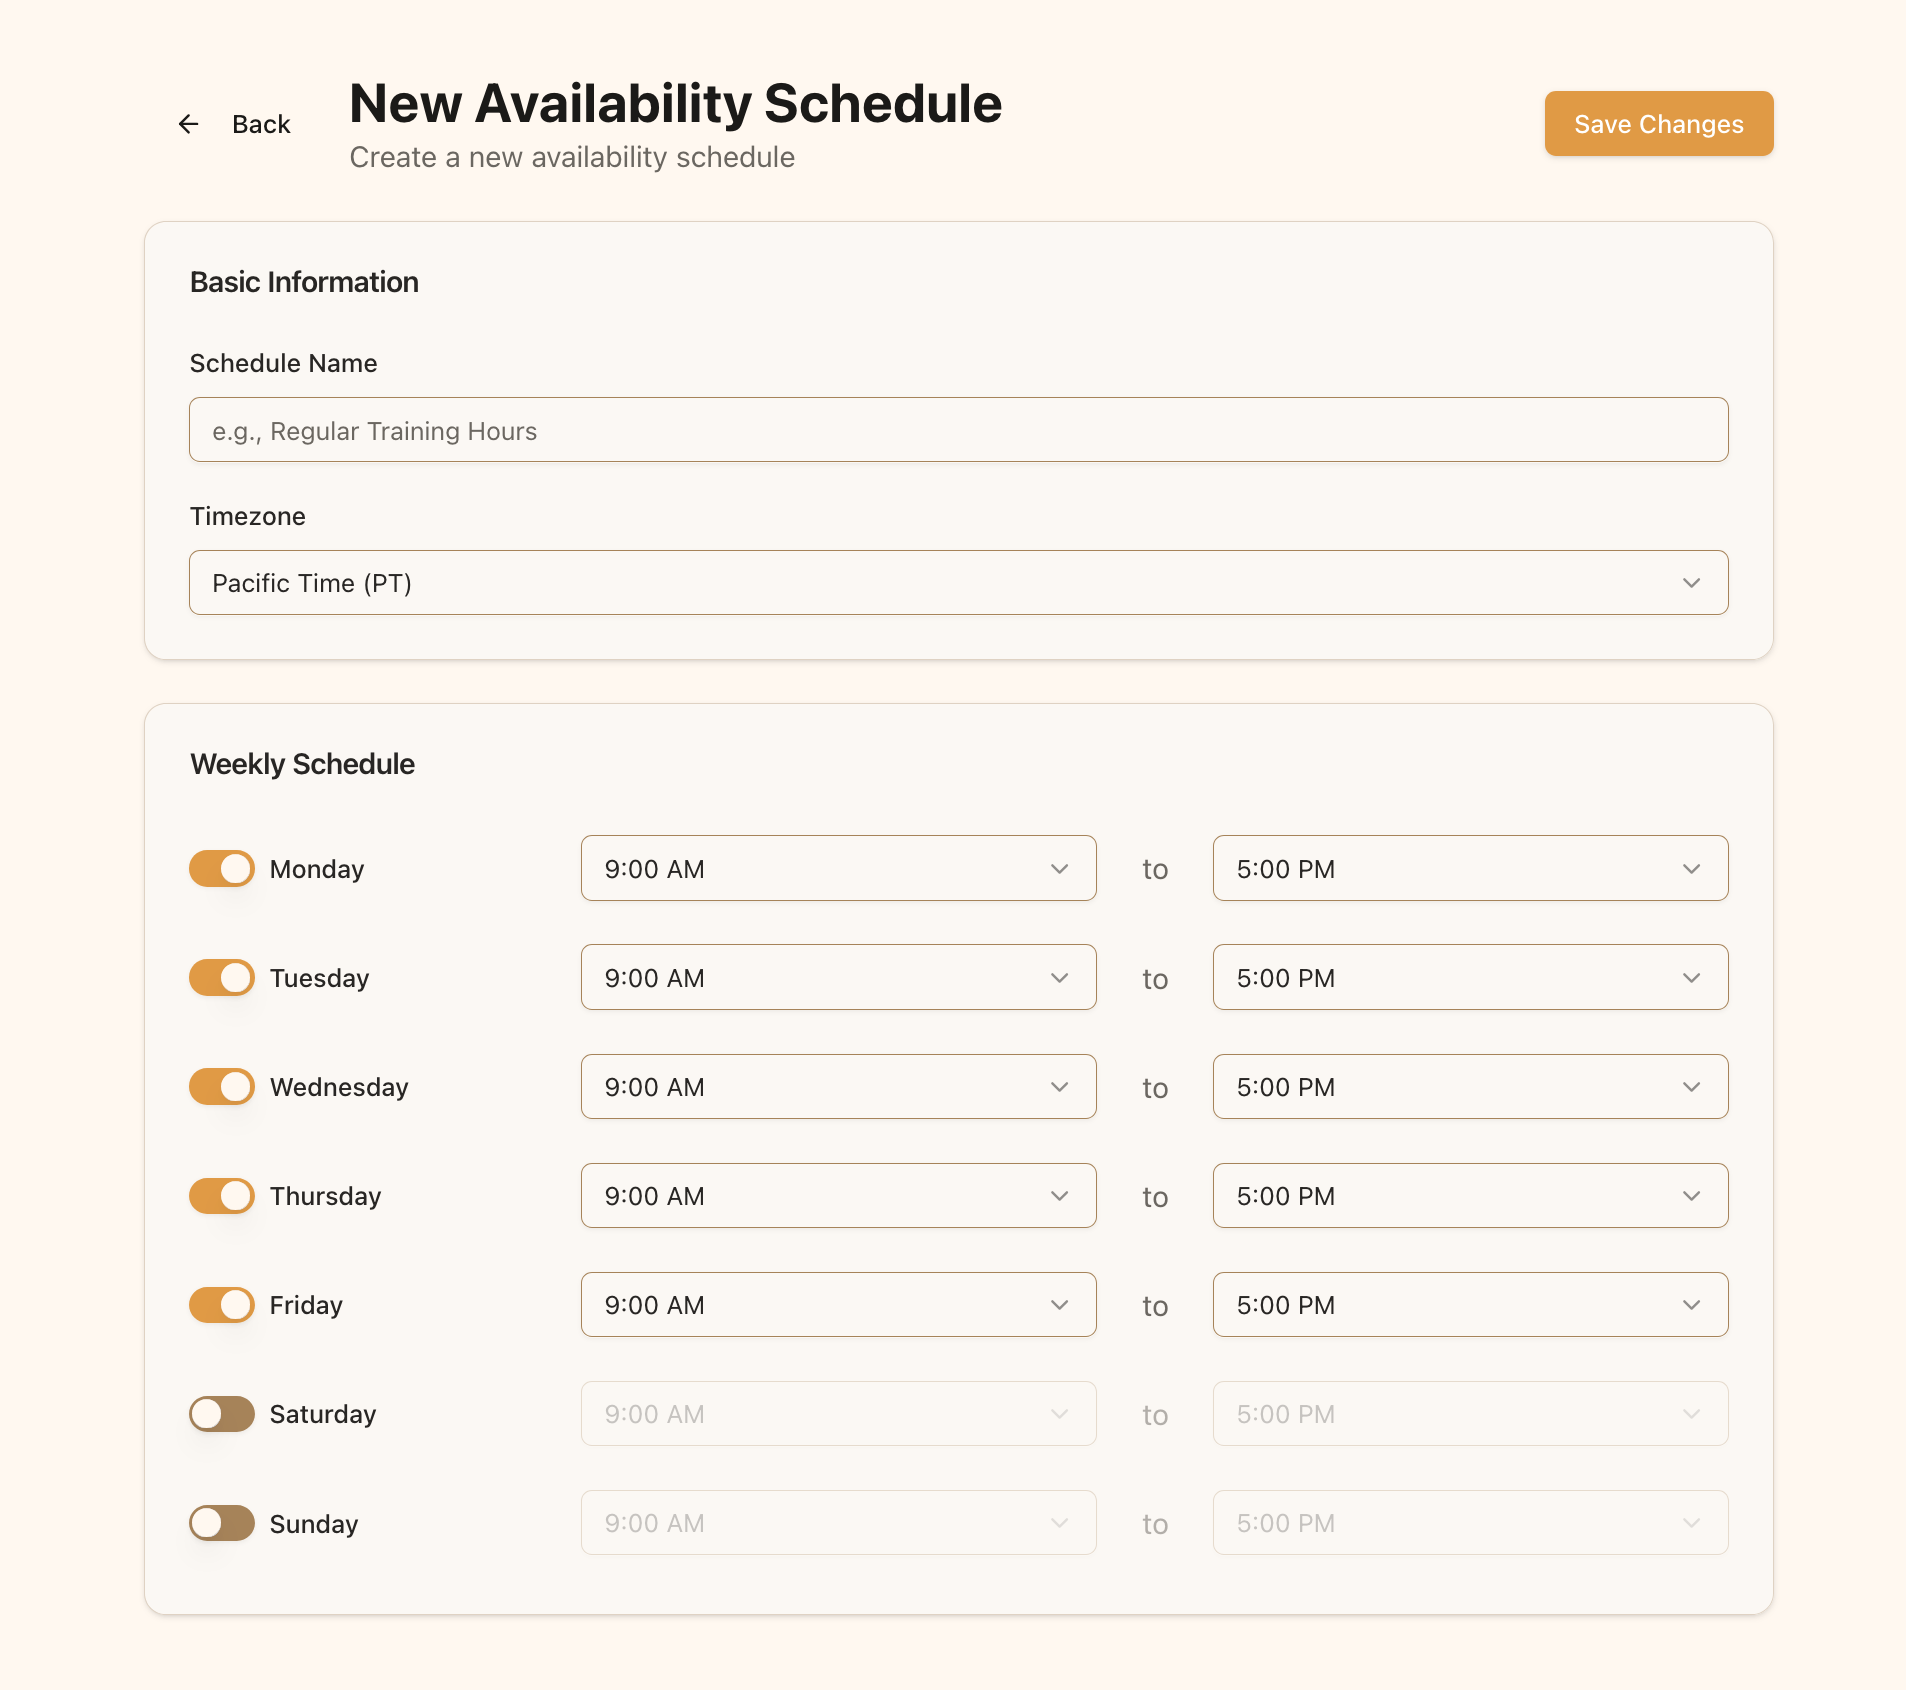Click the Save Changes button
The image size is (1907, 1690).
click(1658, 123)
